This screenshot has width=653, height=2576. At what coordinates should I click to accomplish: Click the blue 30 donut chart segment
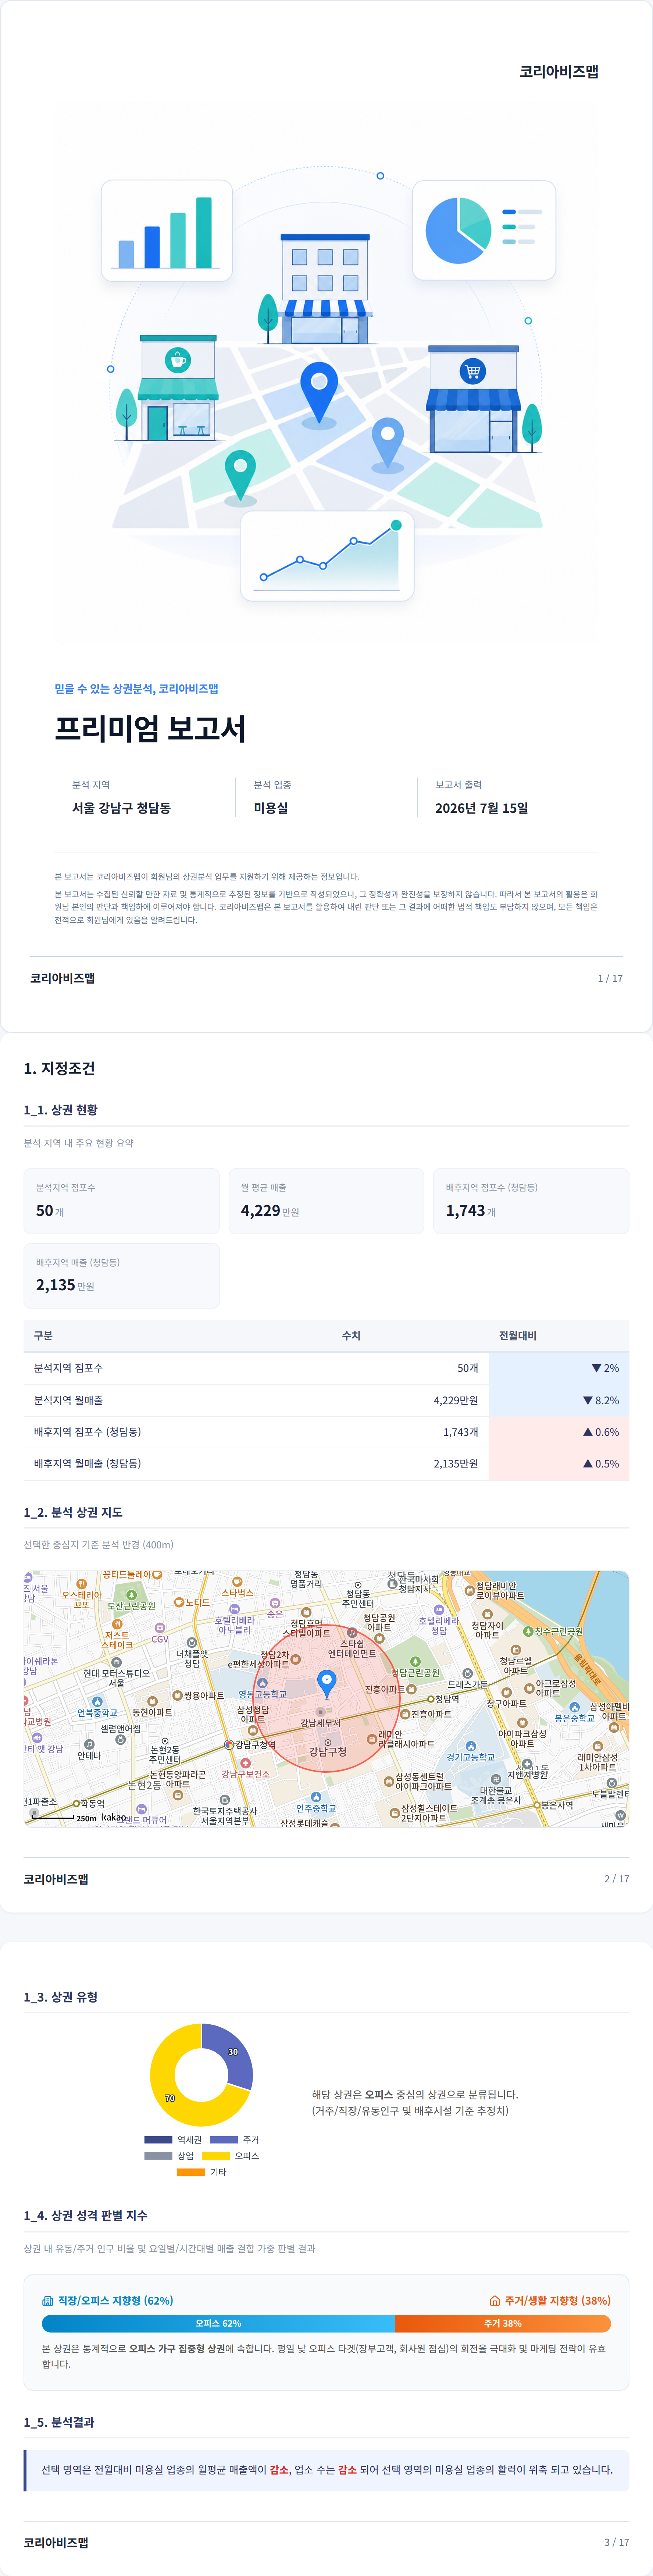233,2052
